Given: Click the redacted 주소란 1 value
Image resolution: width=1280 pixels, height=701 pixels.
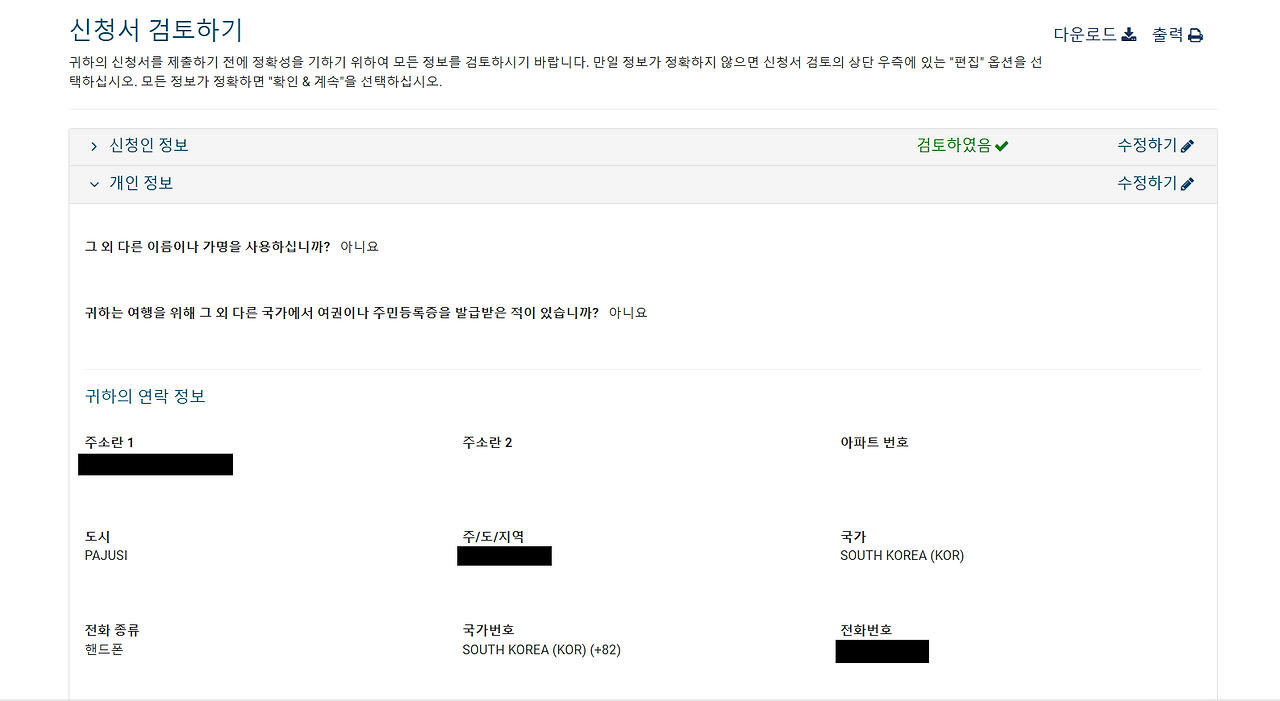Looking at the screenshot, I should (155, 464).
